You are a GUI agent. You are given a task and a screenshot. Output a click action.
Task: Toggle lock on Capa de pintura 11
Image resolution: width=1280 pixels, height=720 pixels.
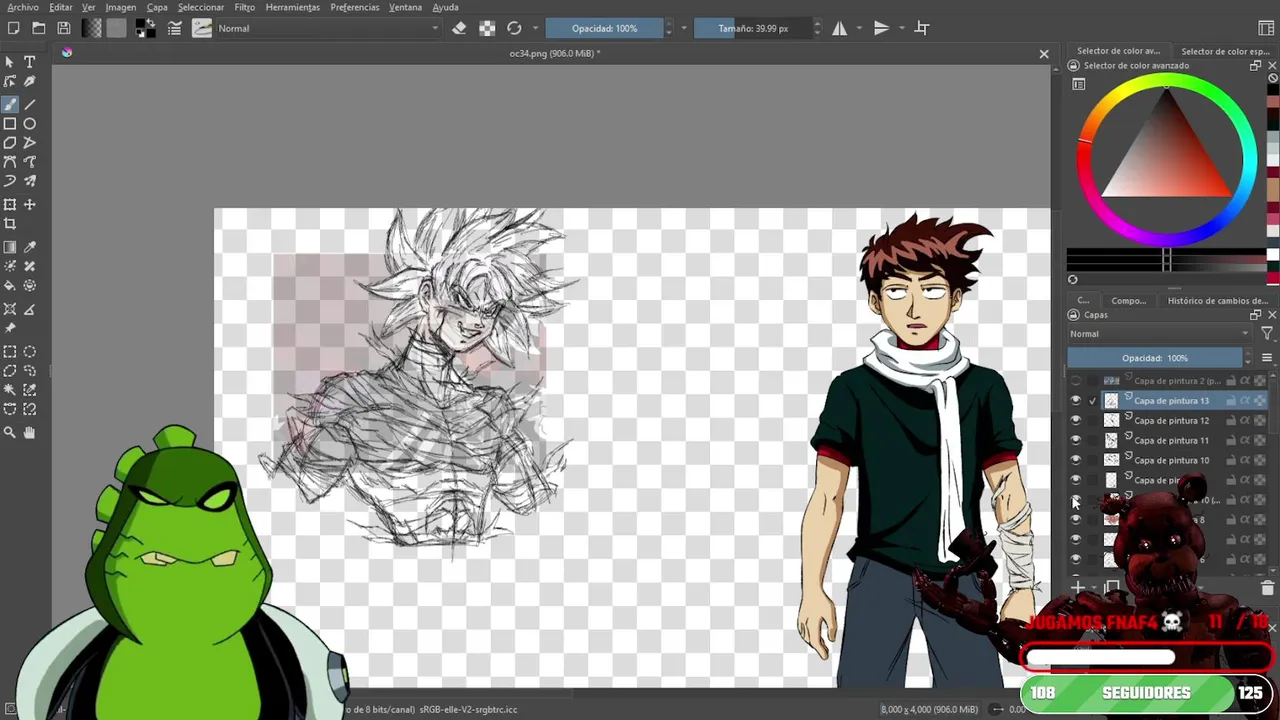coord(1231,440)
